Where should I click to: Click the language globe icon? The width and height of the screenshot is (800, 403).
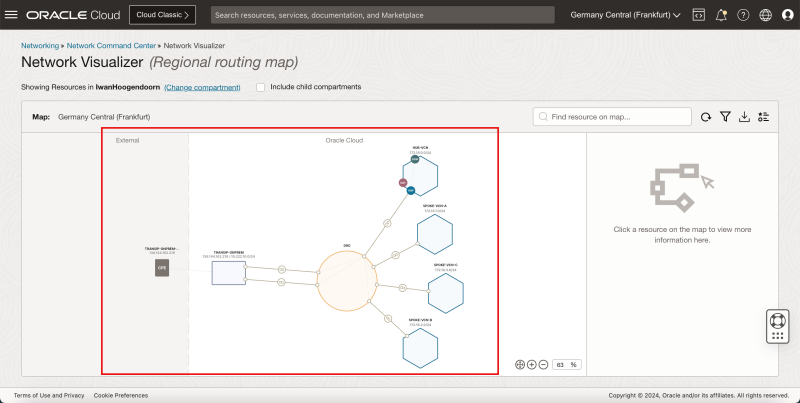point(765,15)
